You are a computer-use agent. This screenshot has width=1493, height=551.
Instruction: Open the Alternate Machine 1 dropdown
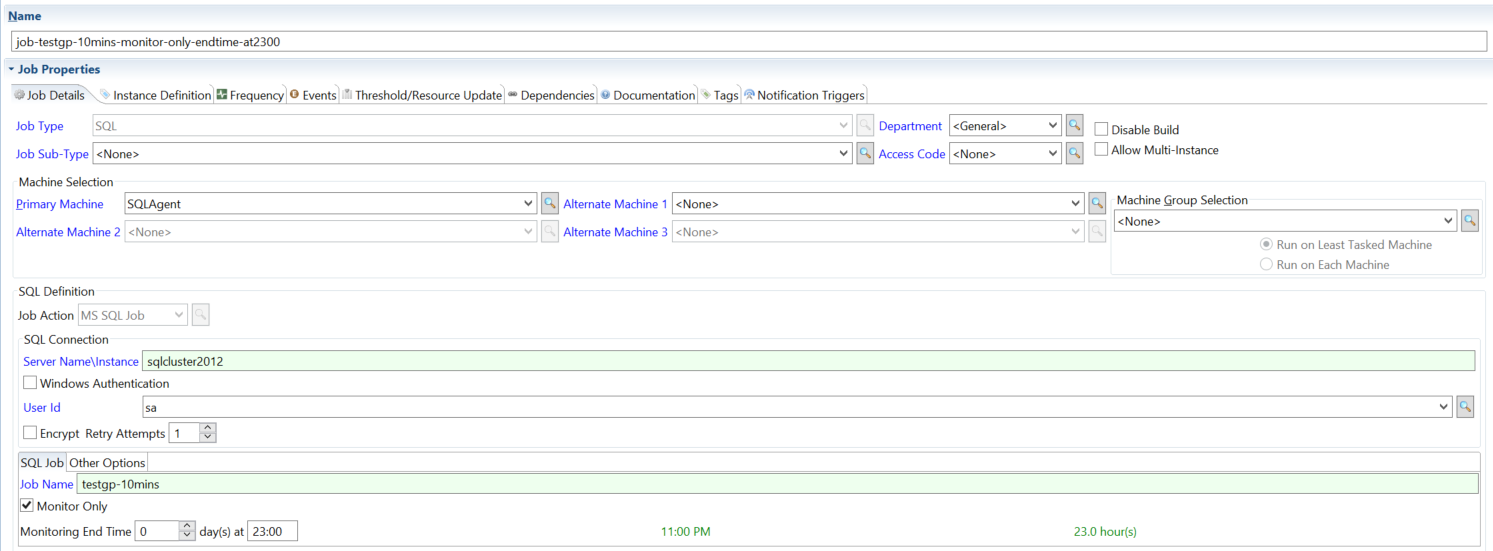(1076, 203)
